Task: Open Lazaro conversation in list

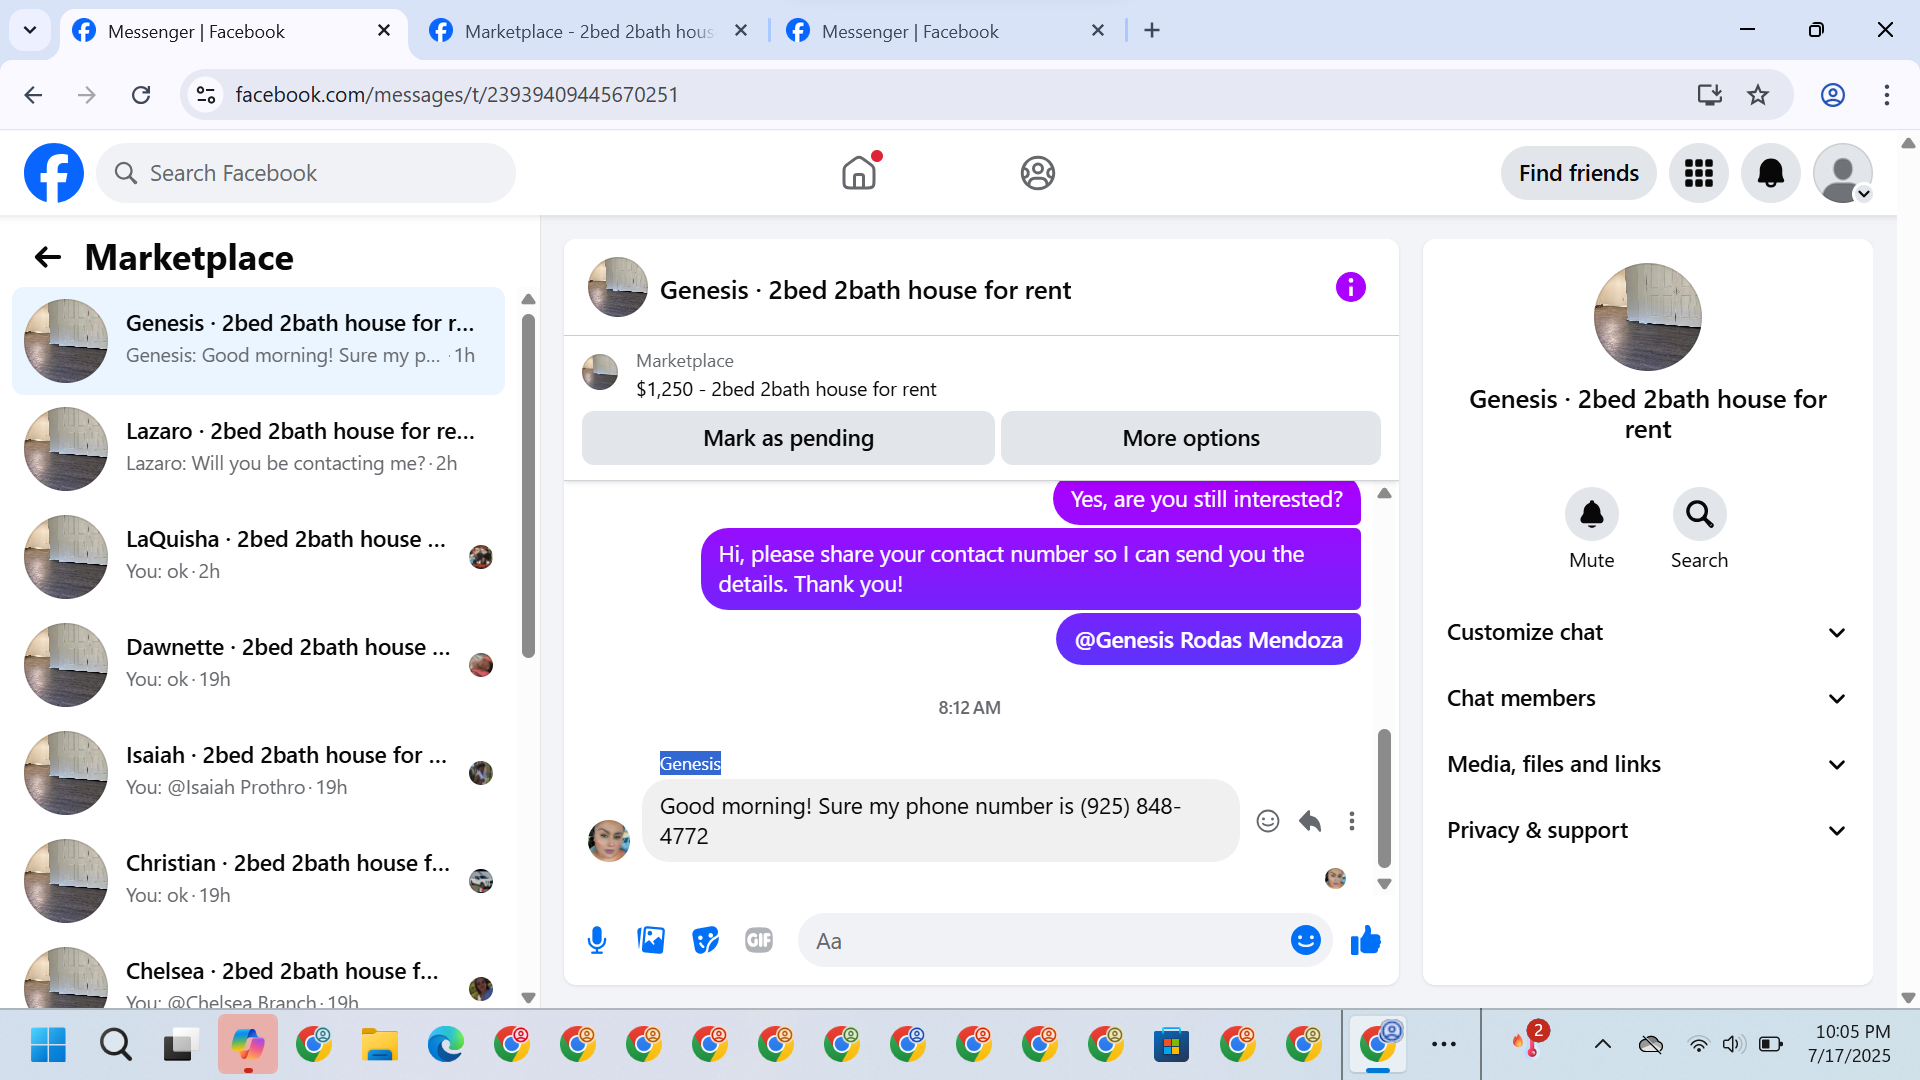Action: [x=258, y=448]
